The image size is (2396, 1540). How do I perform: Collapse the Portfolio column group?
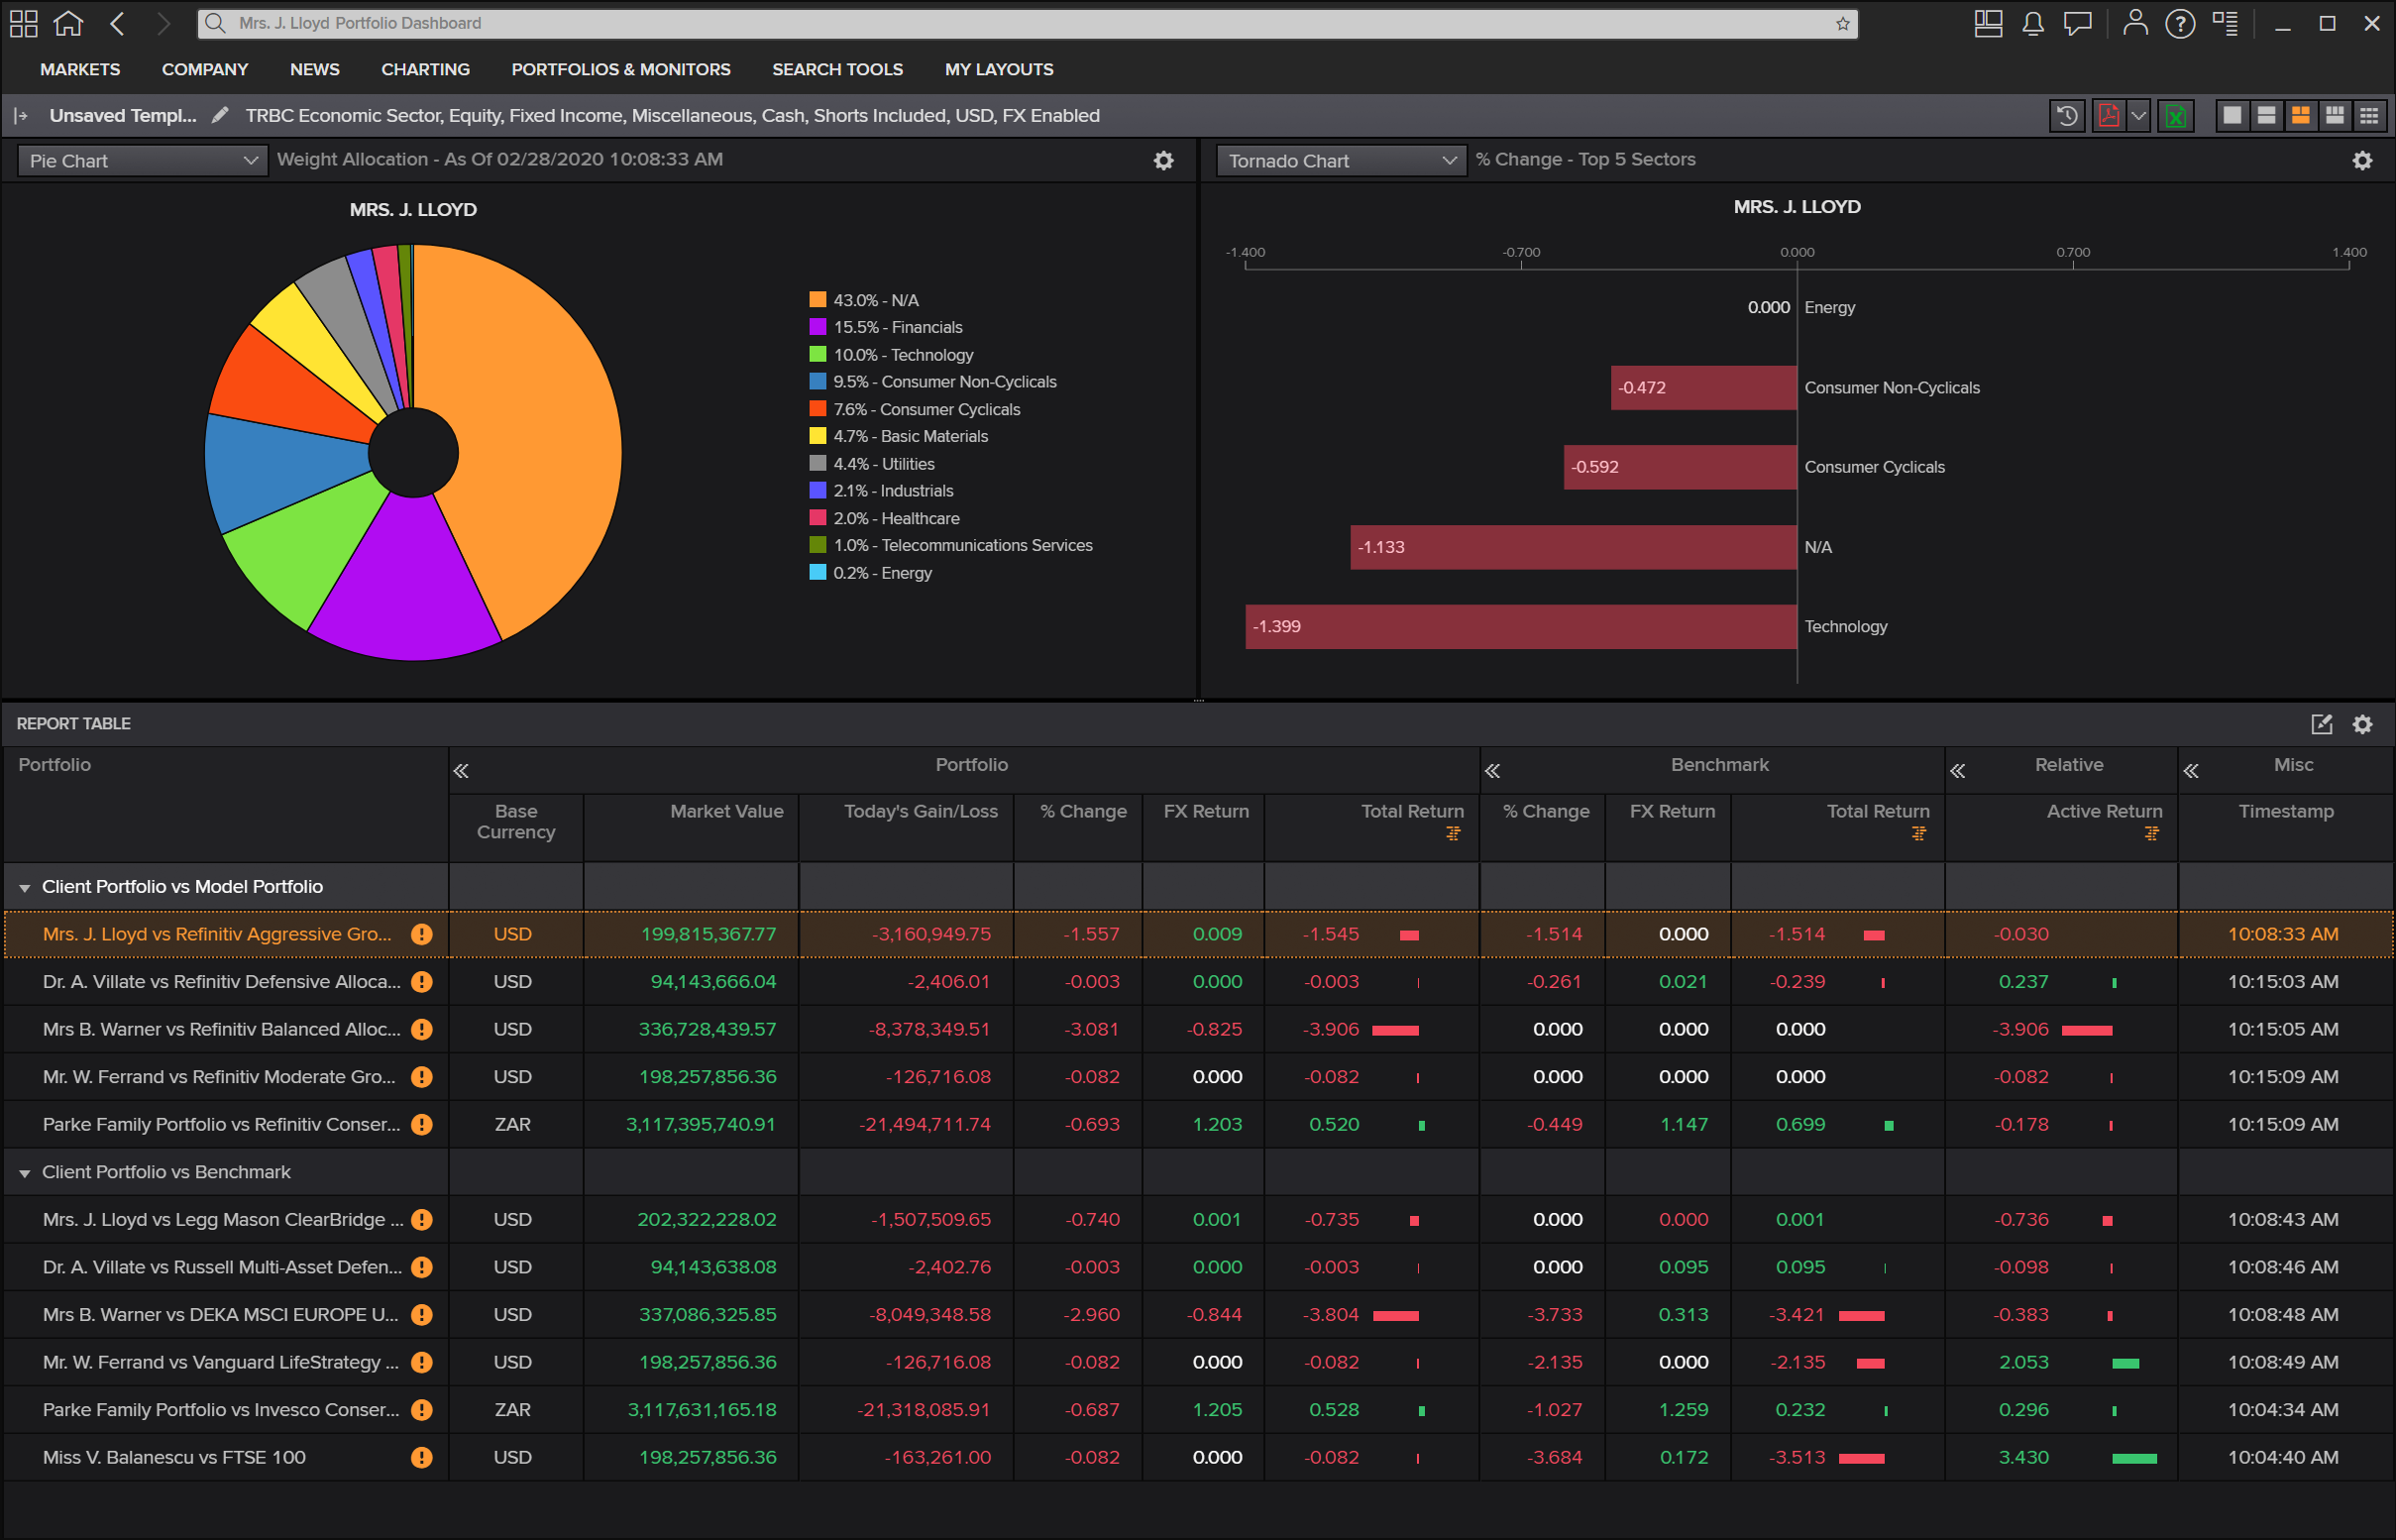461,771
